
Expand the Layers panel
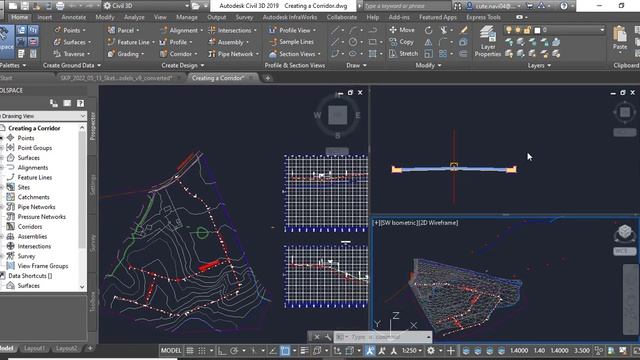tap(538, 65)
